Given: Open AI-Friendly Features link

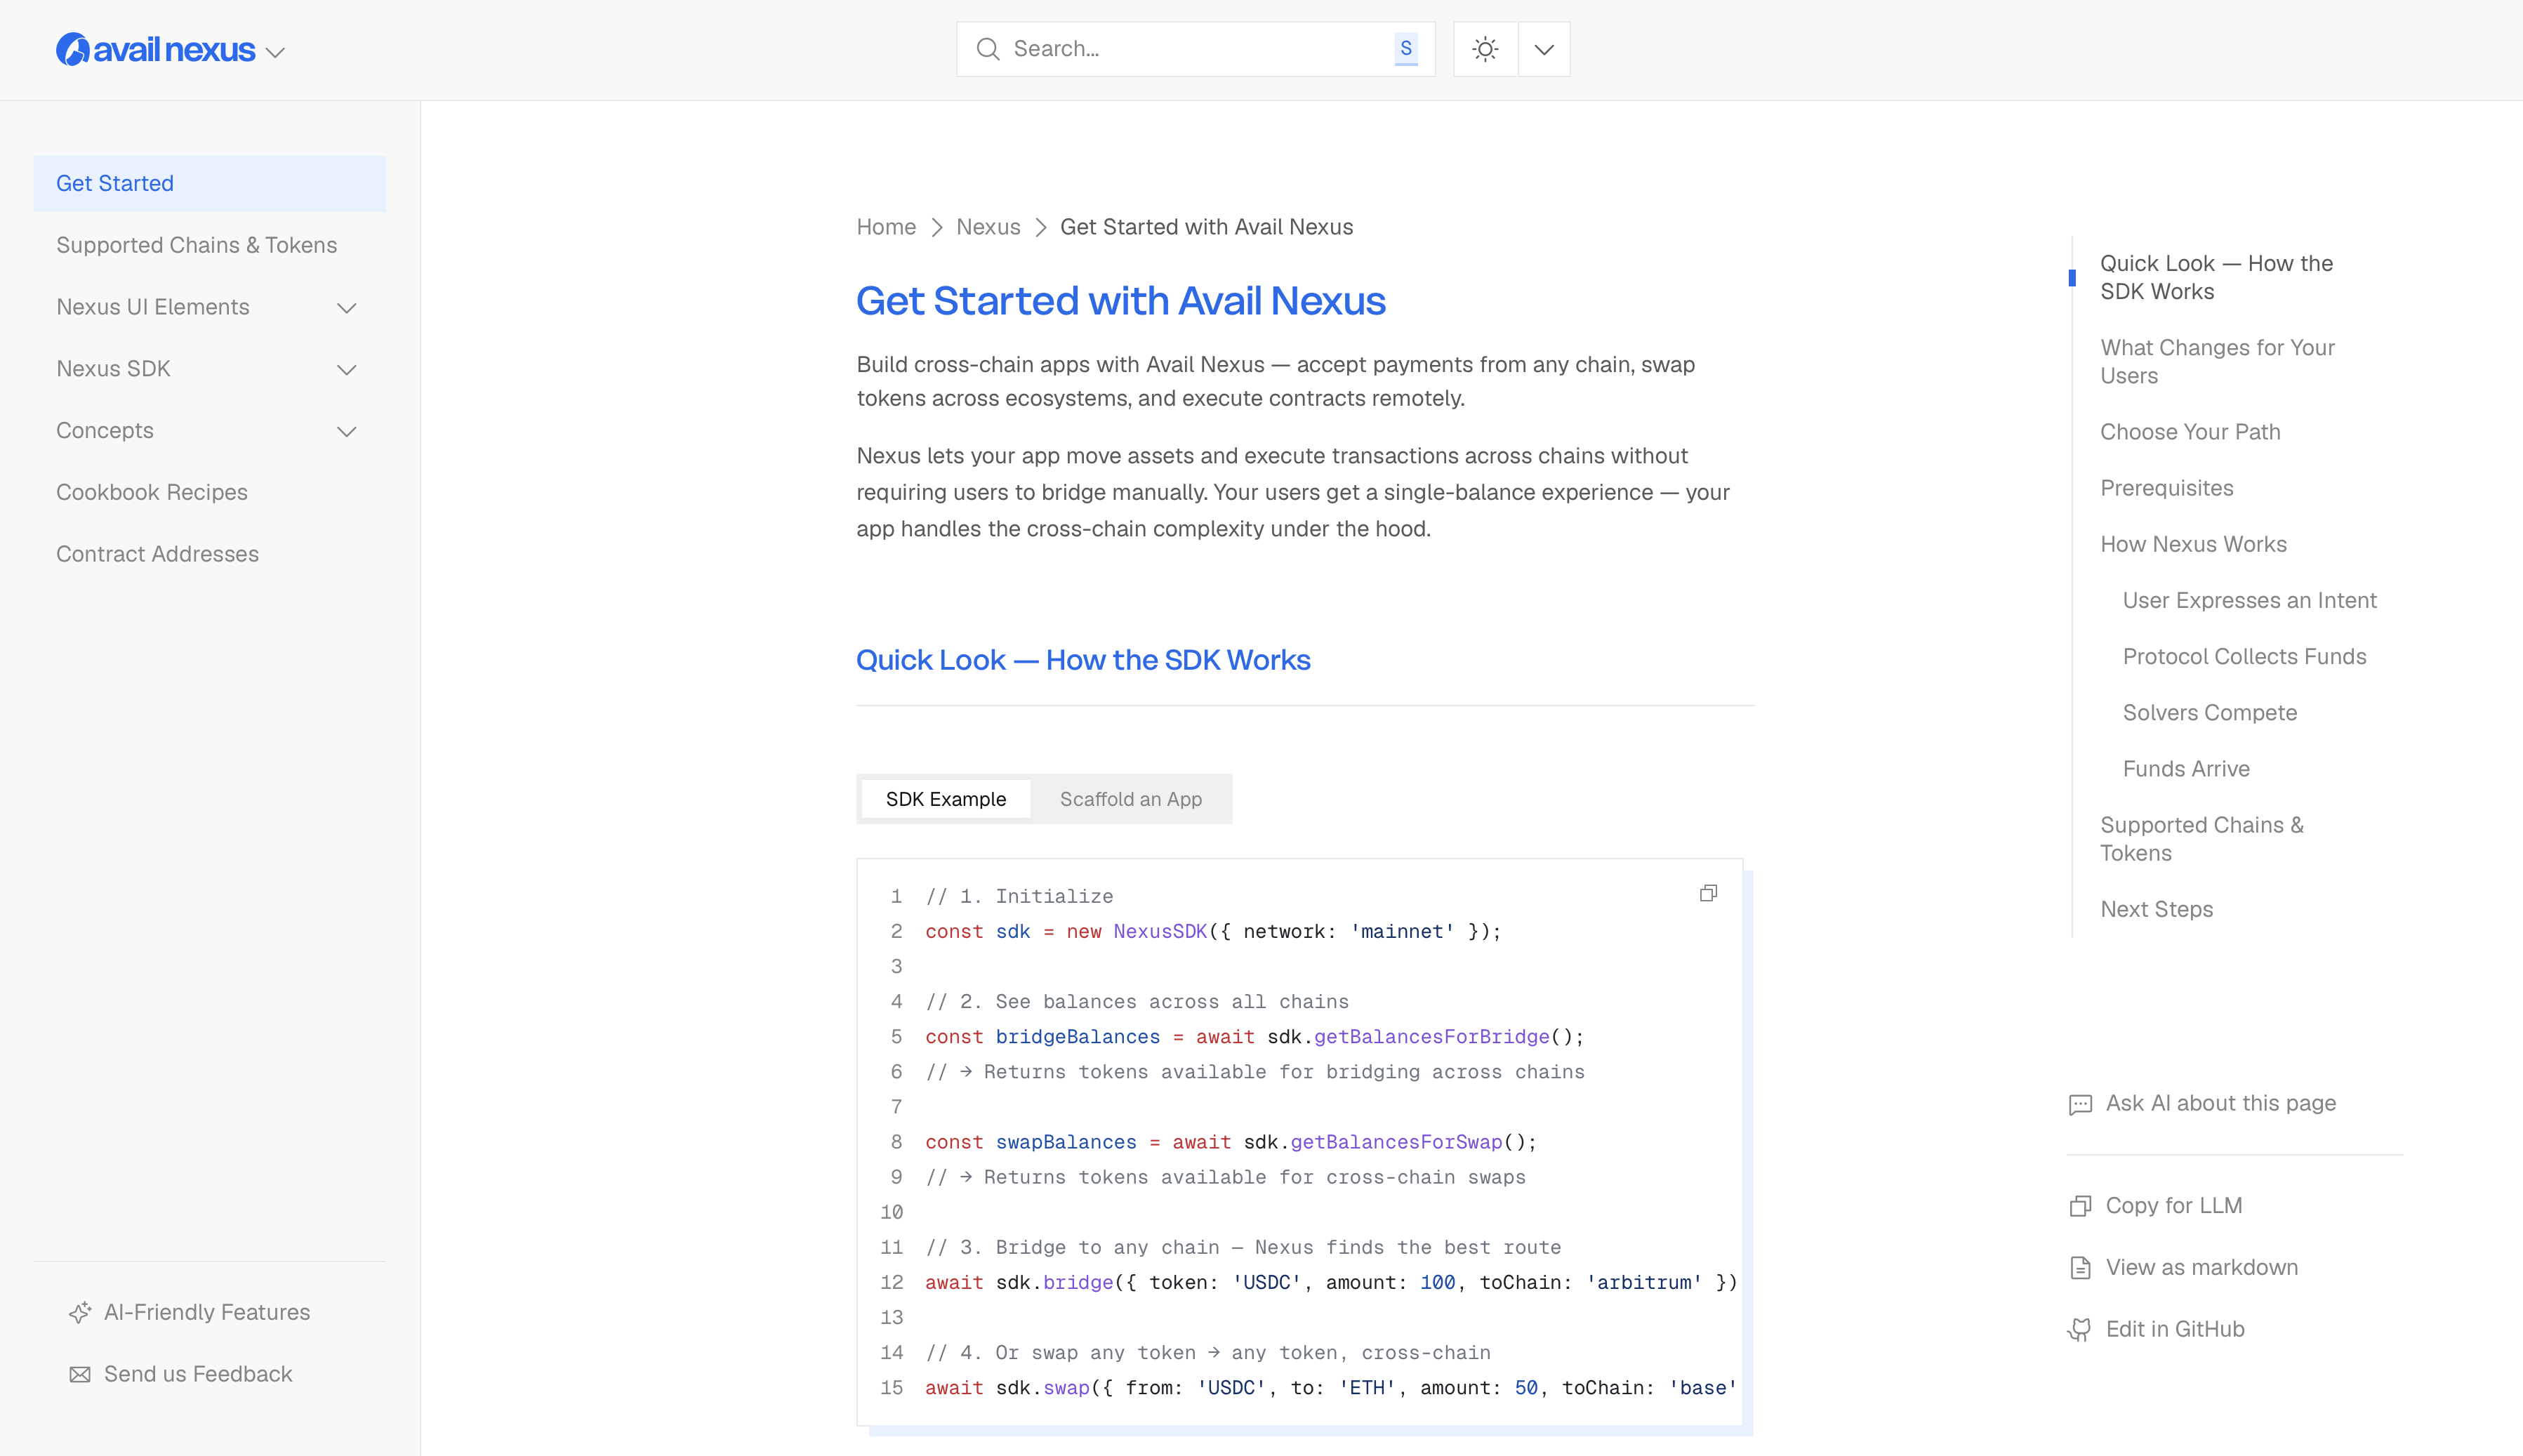Looking at the screenshot, I should point(207,1312).
